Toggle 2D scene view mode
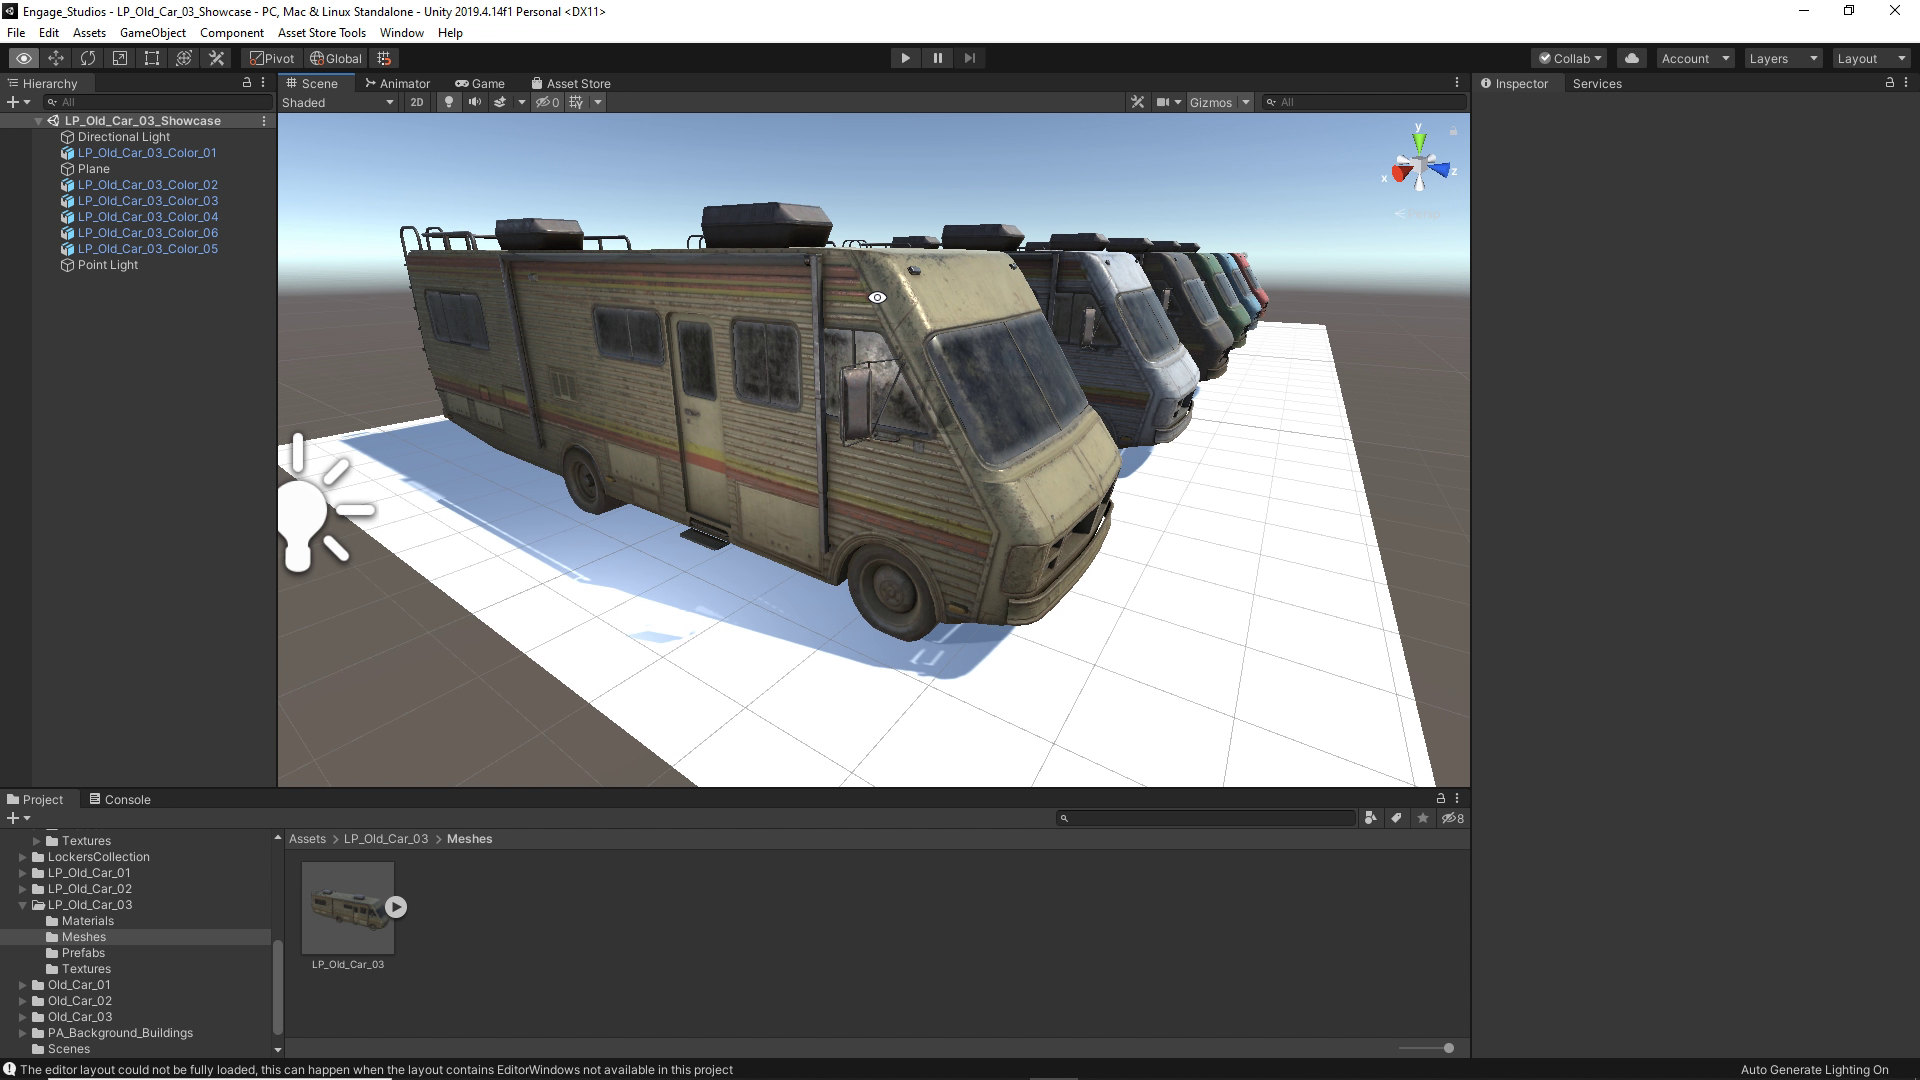 (417, 102)
